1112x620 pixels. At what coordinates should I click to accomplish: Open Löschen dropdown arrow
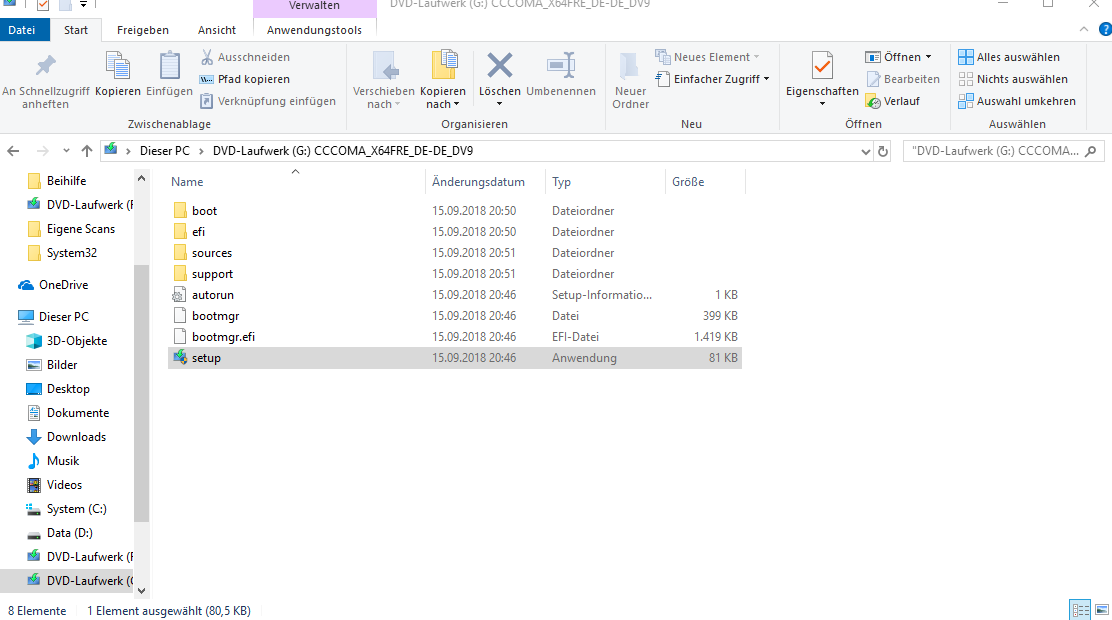[499, 104]
